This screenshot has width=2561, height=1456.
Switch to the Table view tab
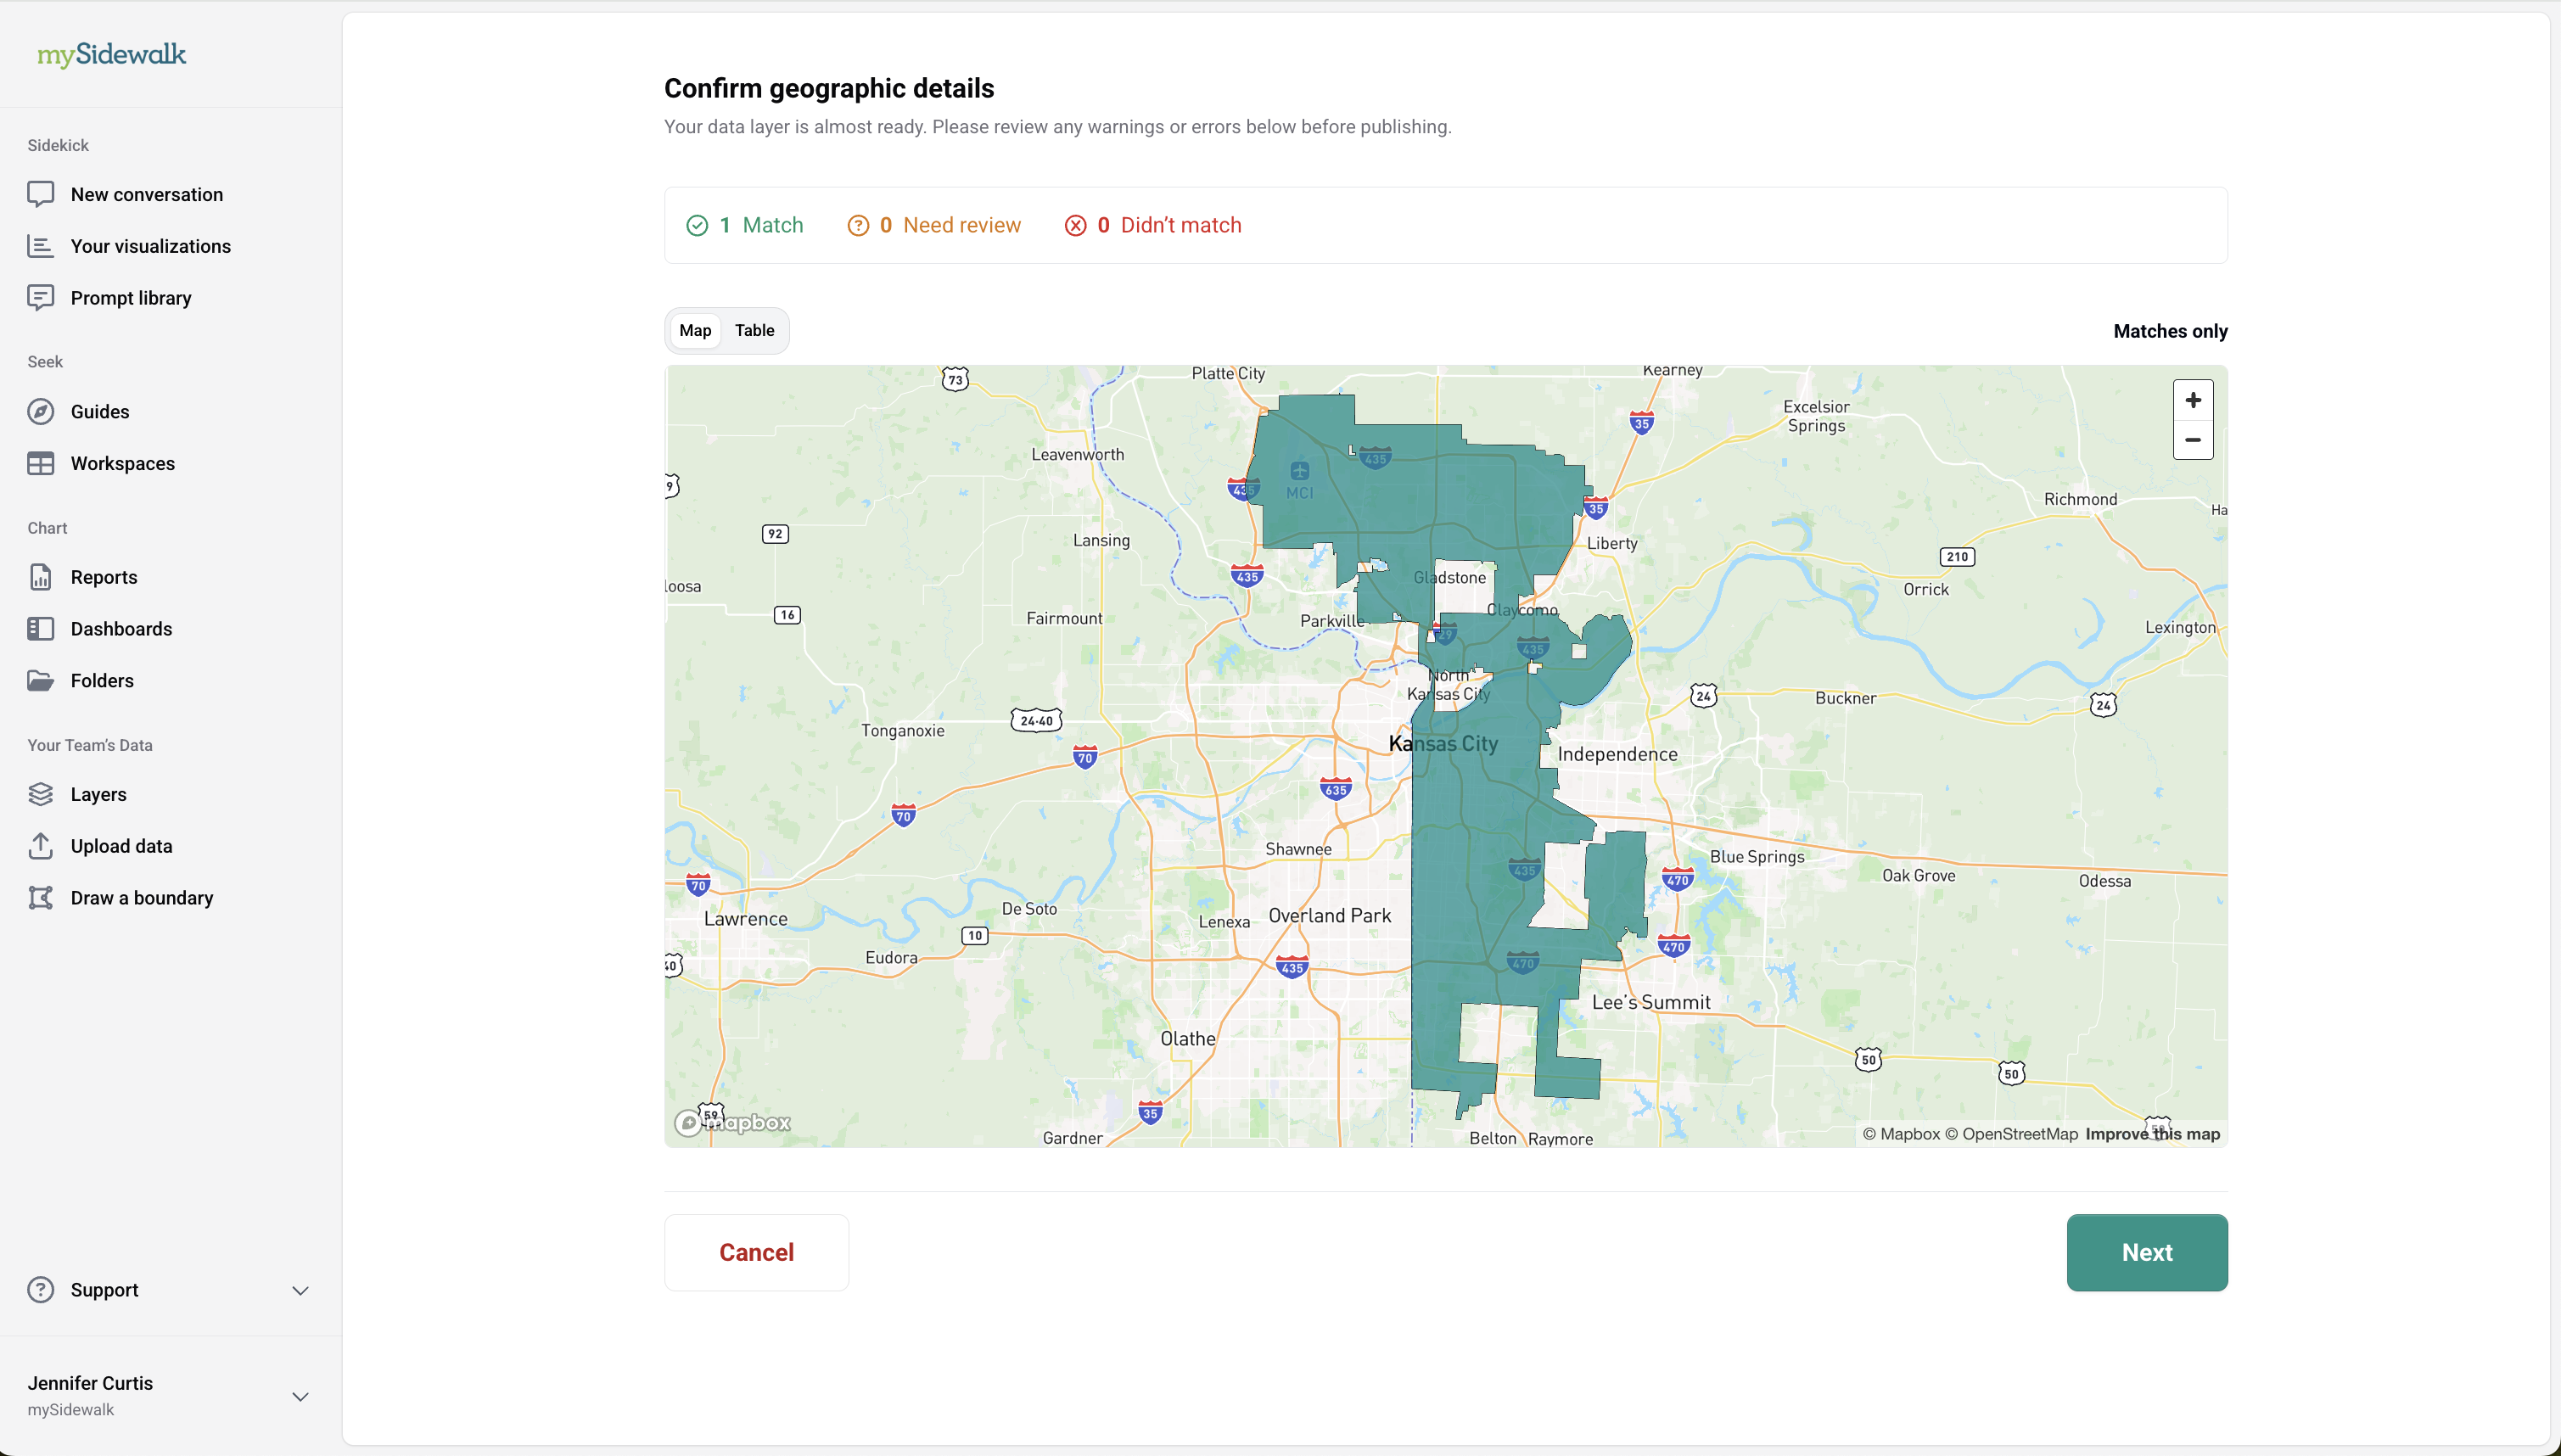point(754,331)
